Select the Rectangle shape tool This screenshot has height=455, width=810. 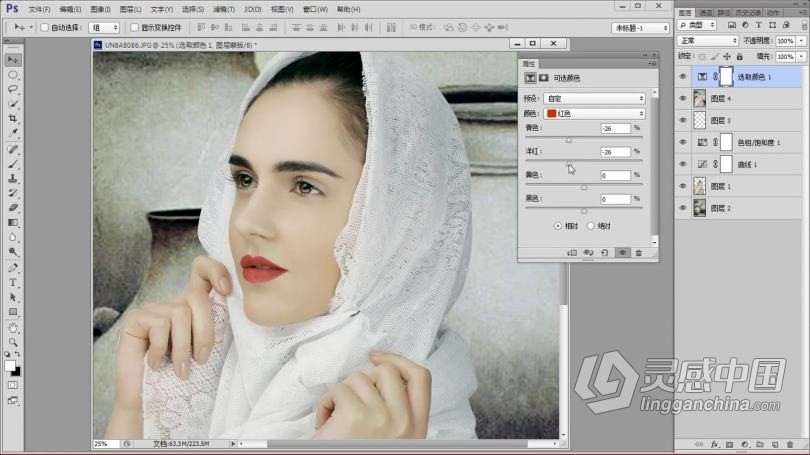point(13,312)
